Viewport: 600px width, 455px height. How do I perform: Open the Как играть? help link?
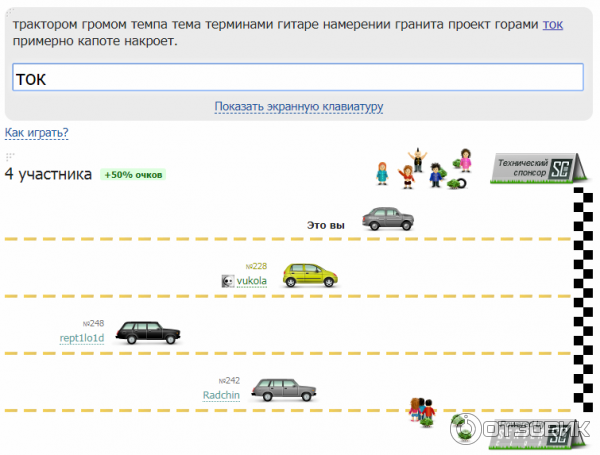(x=37, y=133)
